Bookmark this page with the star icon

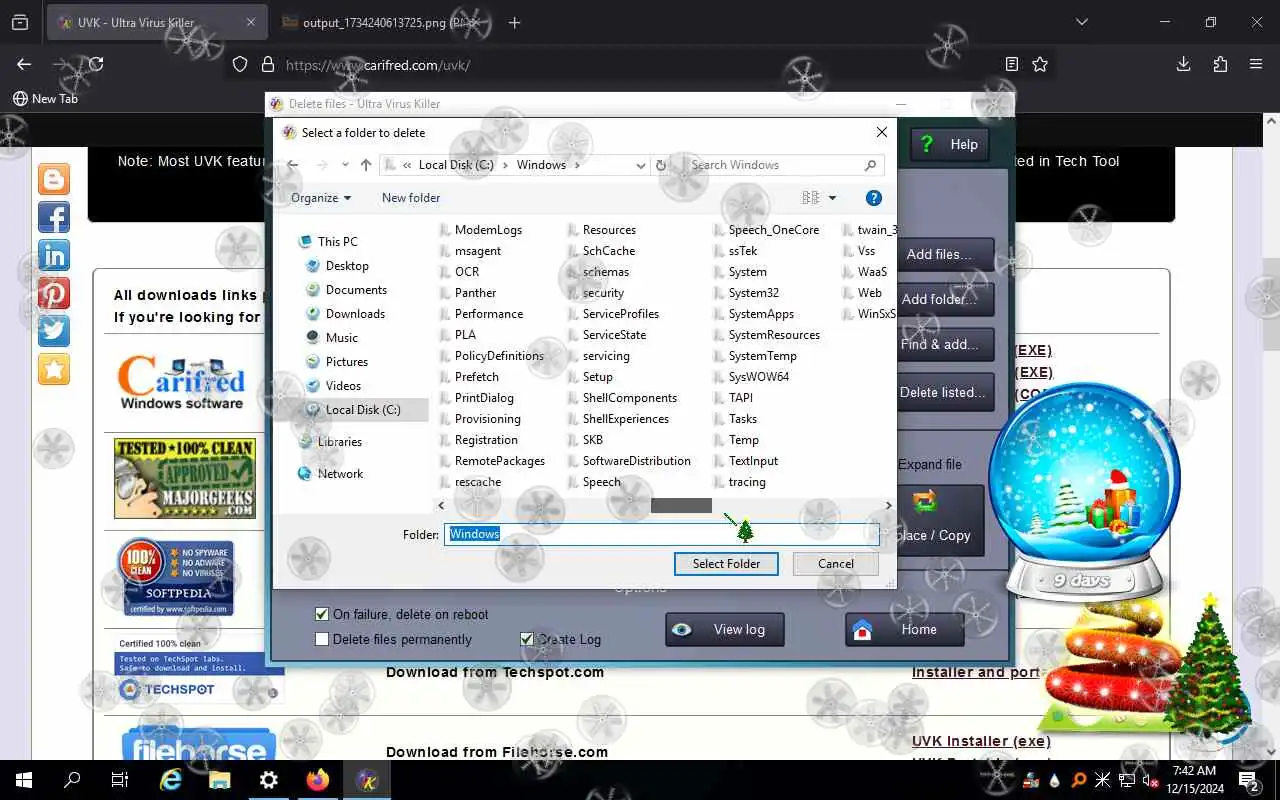tap(1040, 64)
